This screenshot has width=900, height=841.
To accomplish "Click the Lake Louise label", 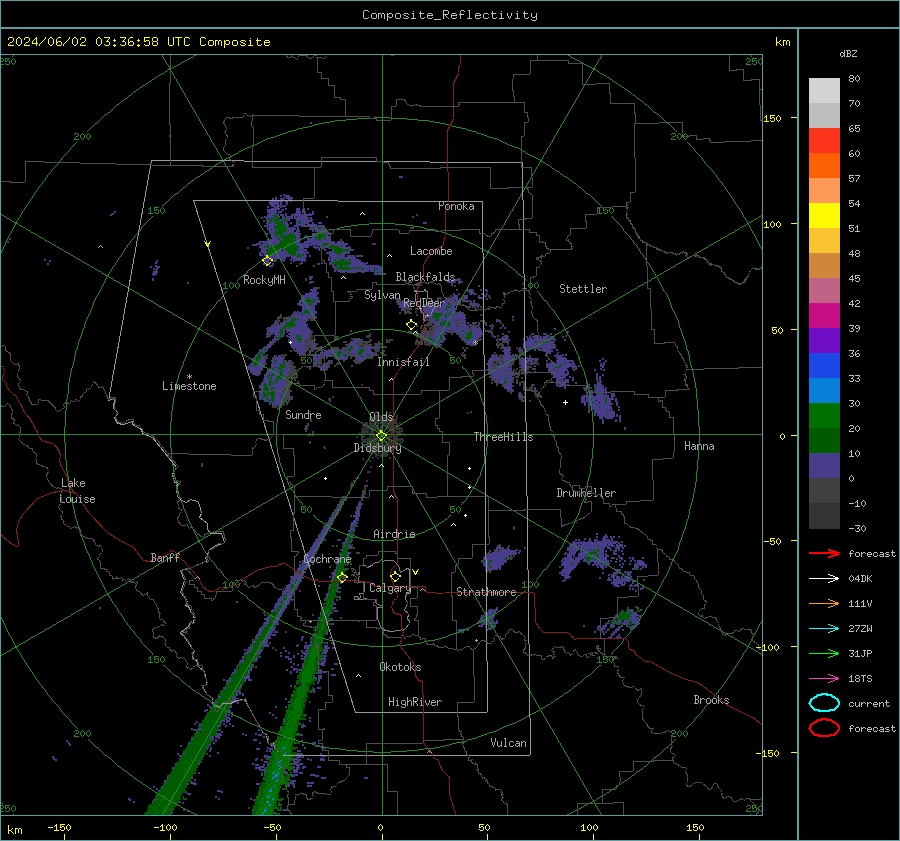I will 77,491.
